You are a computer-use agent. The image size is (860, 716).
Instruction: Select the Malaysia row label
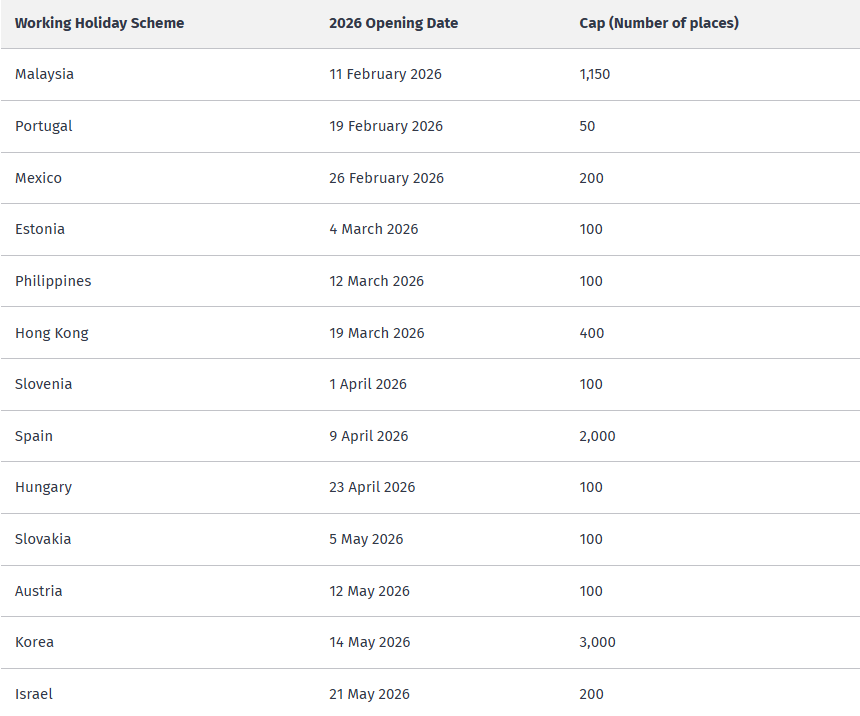tap(44, 74)
